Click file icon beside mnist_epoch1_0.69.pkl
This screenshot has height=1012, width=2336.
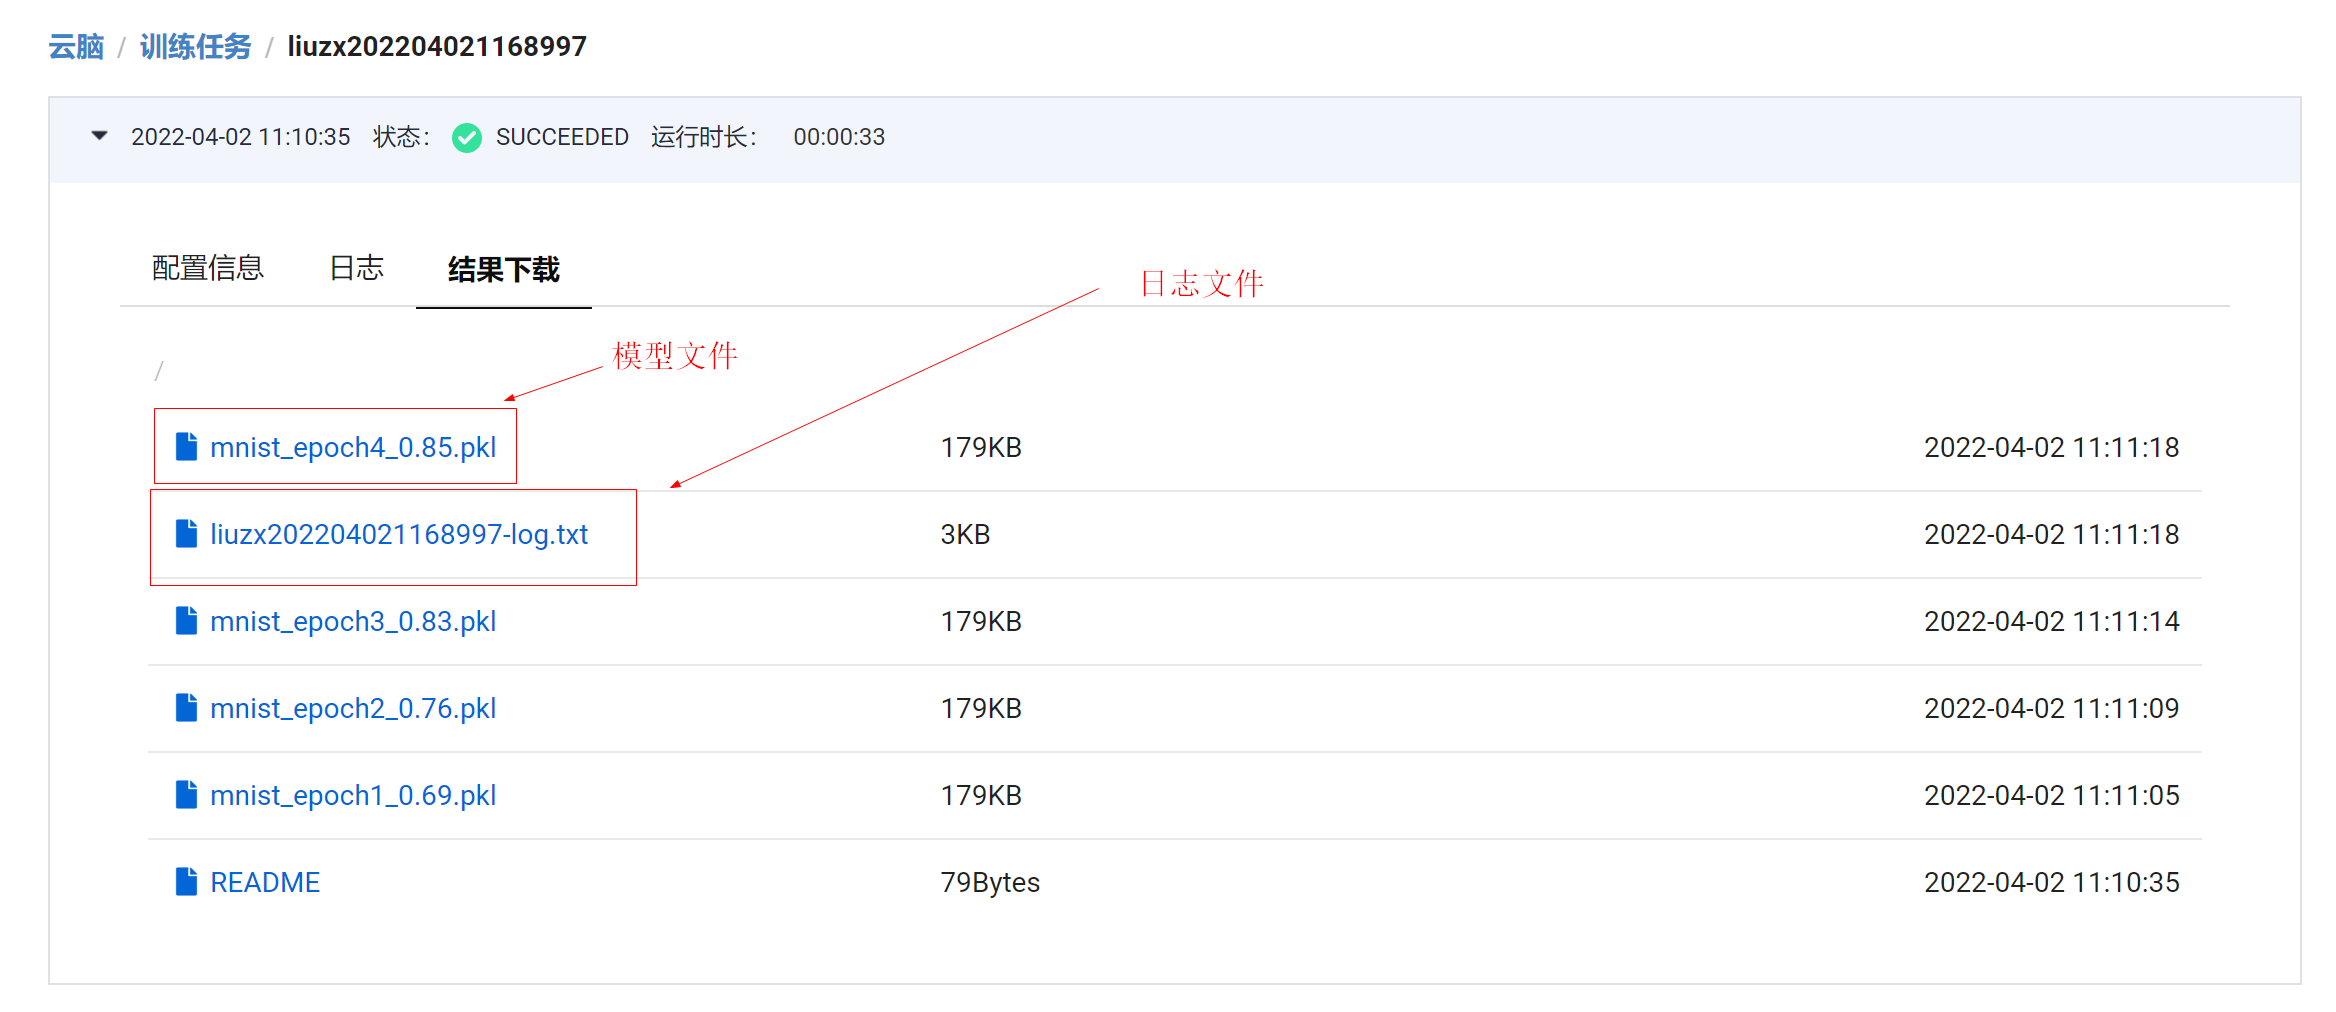pyautogui.click(x=186, y=795)
